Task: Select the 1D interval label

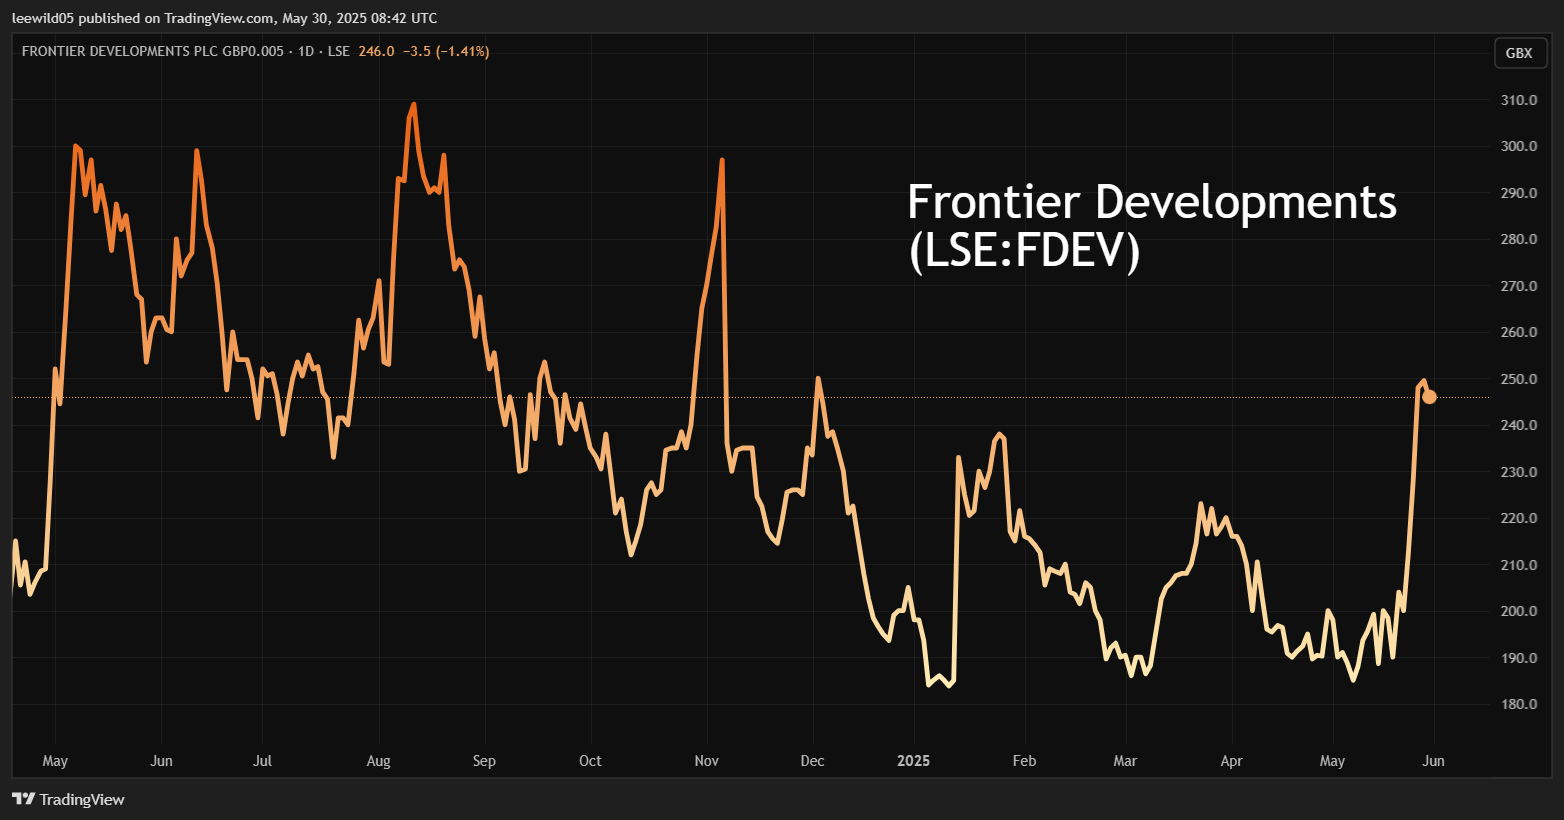Action: (x=306, y=51)
